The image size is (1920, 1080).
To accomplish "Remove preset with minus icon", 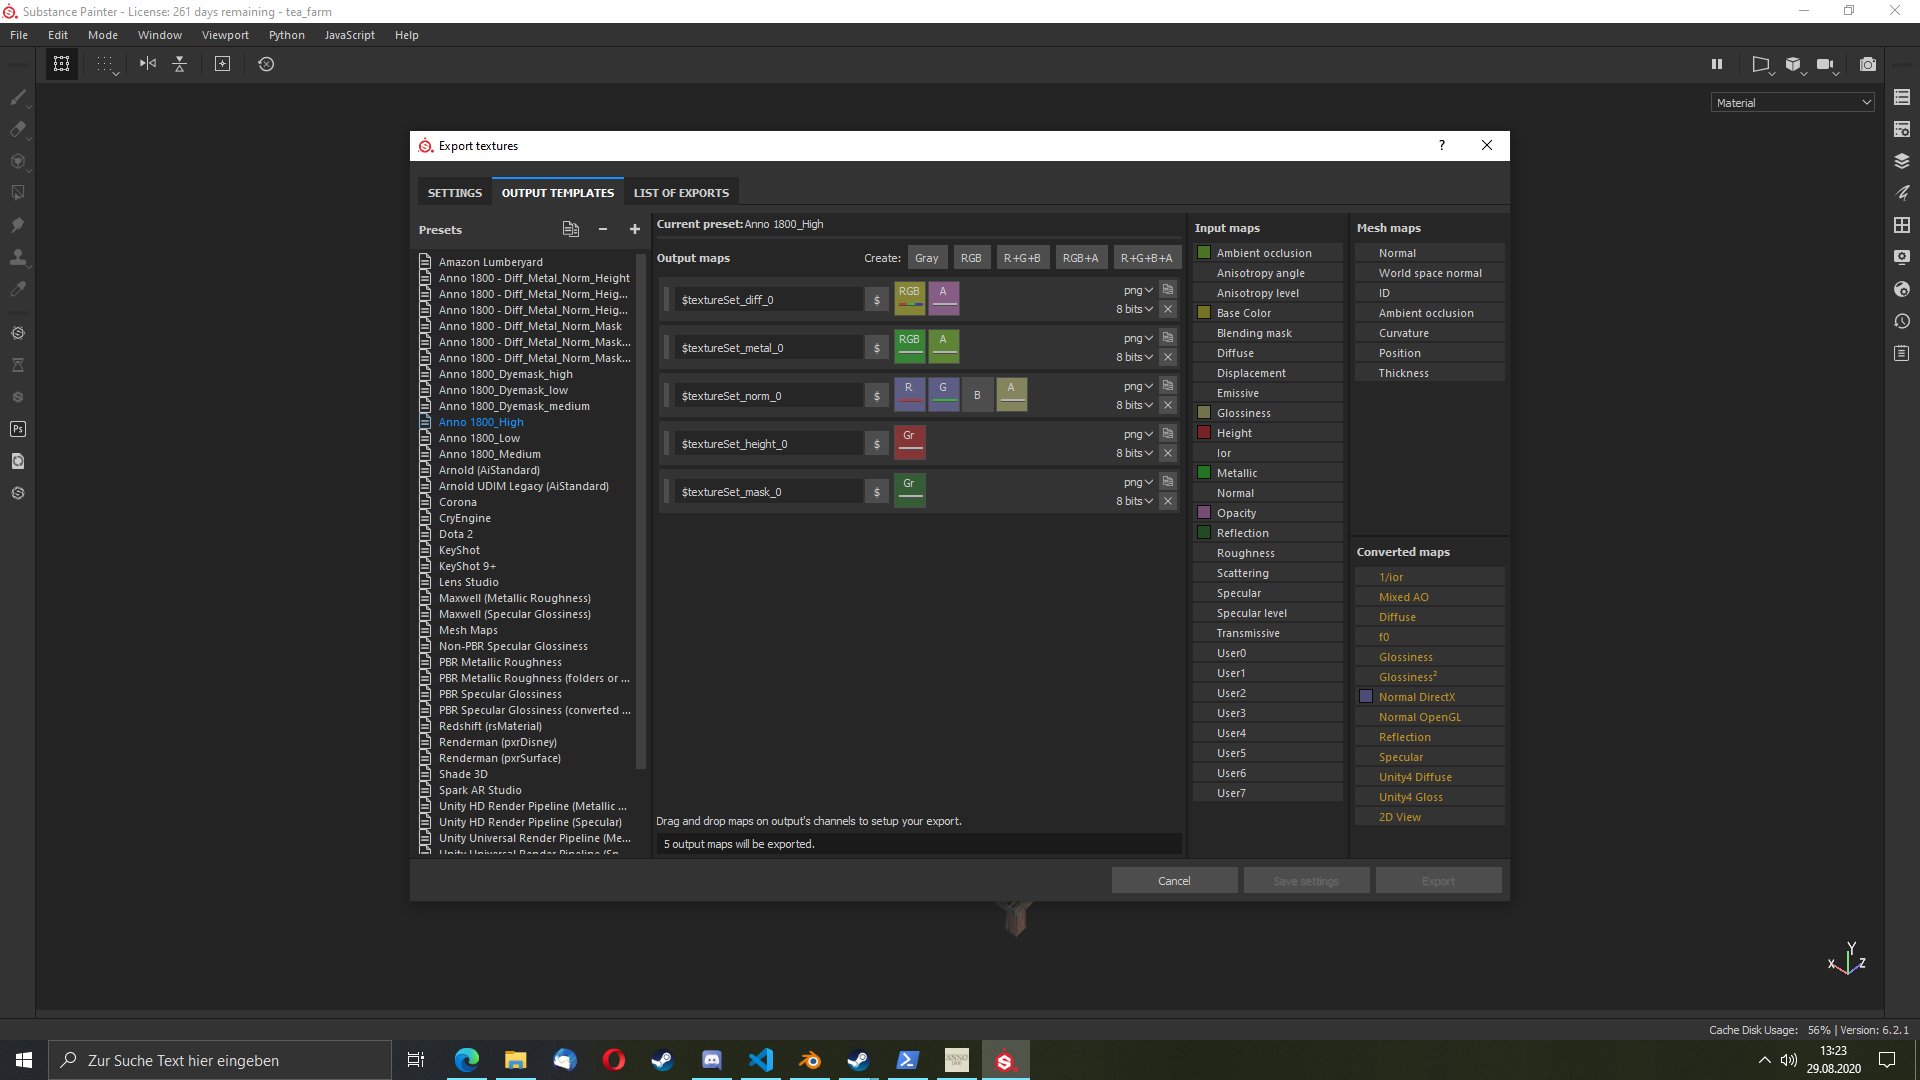I will 603,229.
